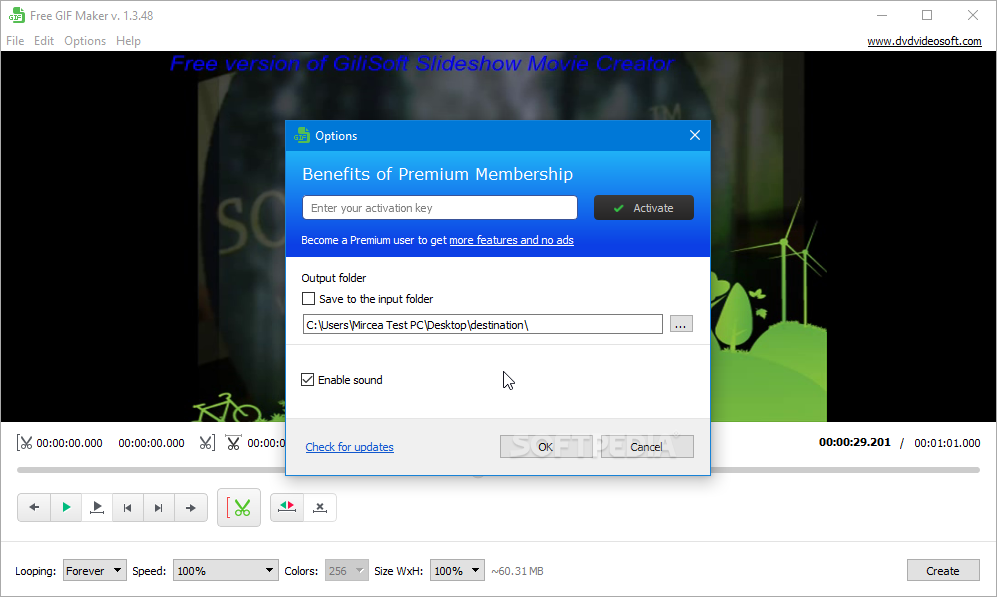Click the estimated size ~60.31 MB
The width and height of the screenshot is (997, 597).
[x=517, y=571]
